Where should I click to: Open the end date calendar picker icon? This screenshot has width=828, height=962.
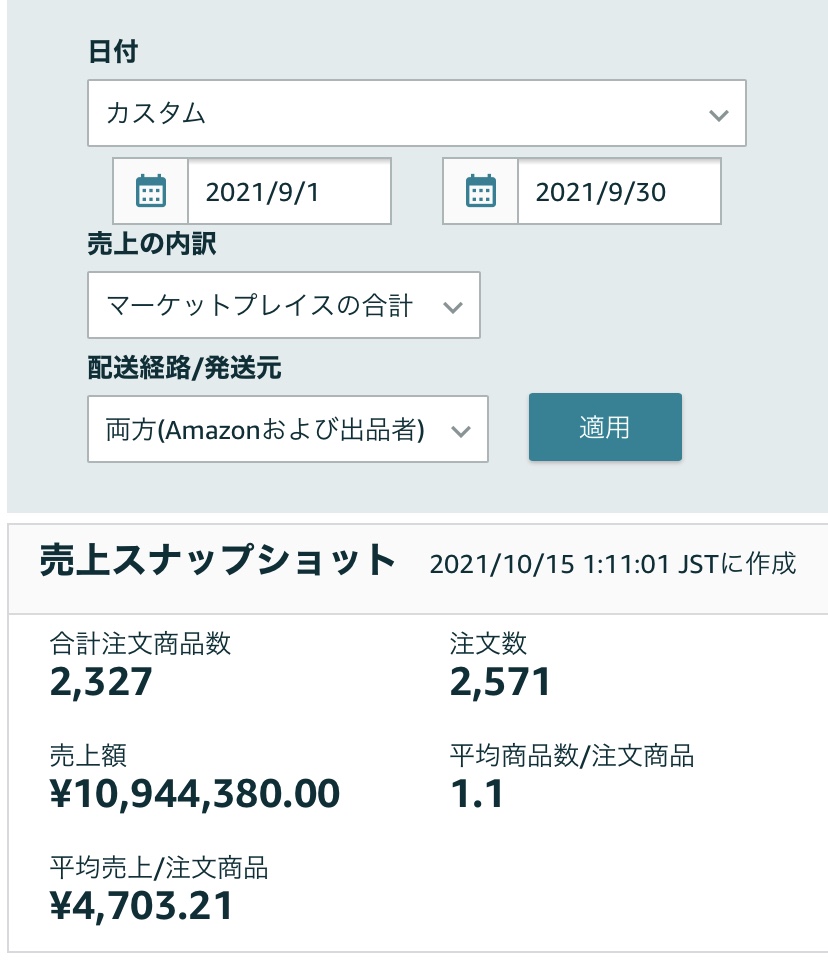coord(481,191)
